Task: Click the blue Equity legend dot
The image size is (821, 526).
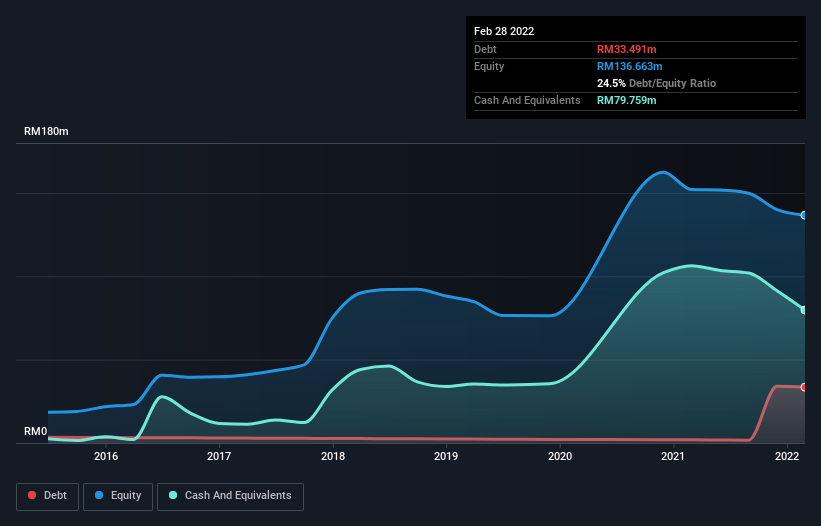Action: 99,495
